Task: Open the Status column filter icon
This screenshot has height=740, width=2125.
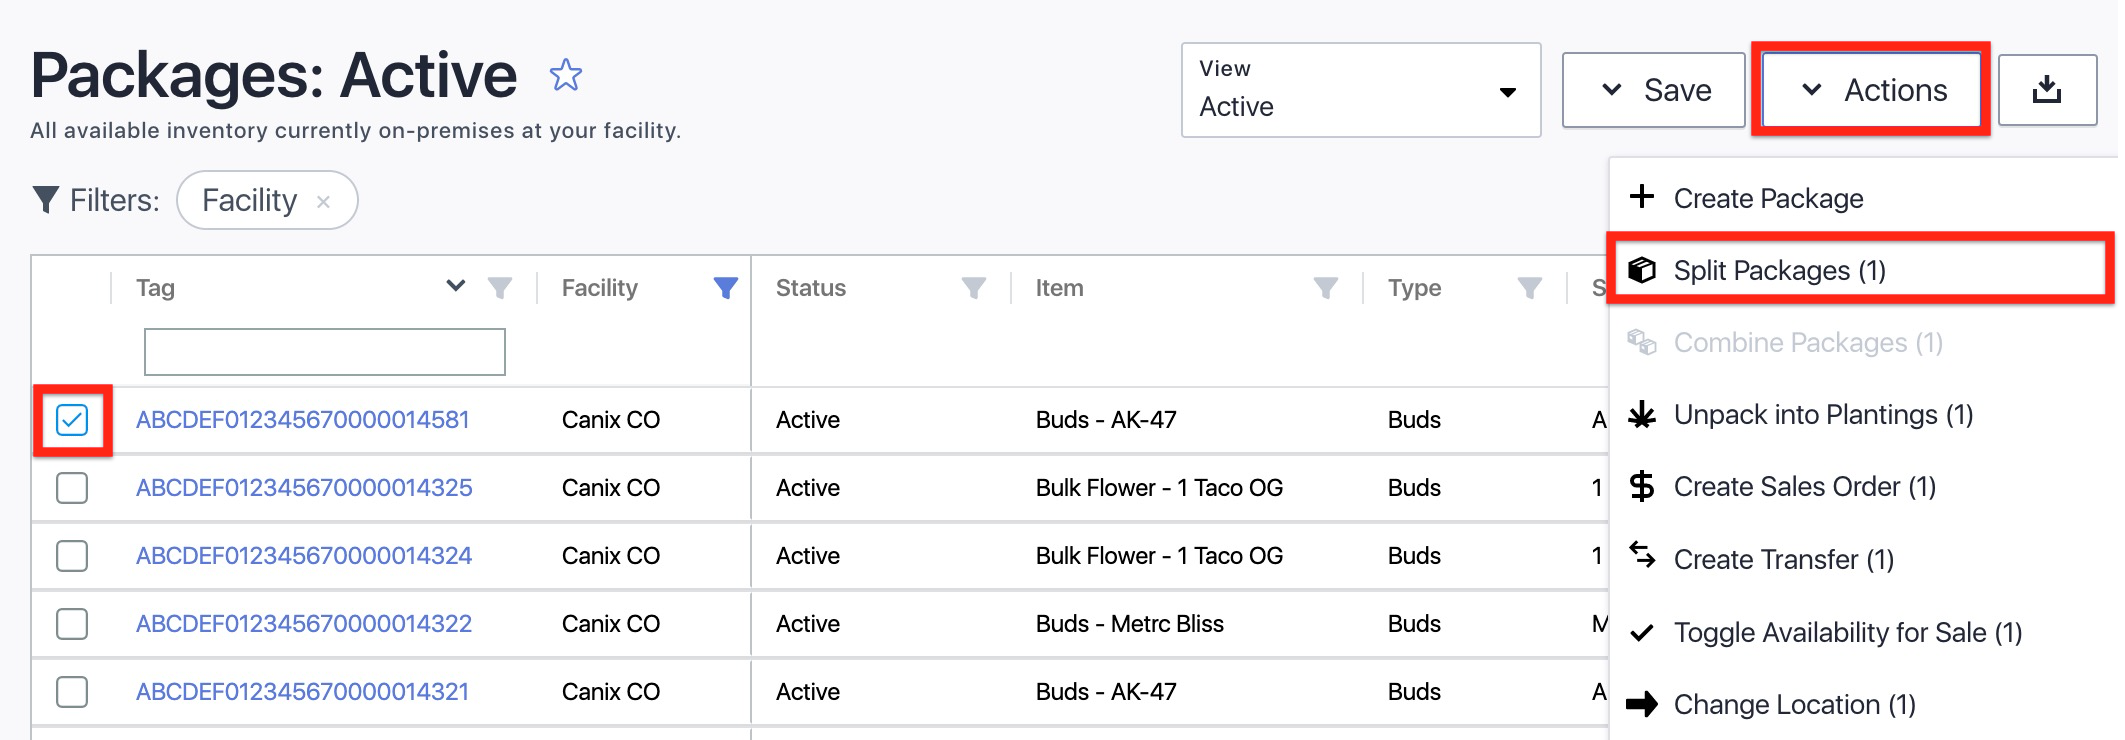Action: (974, 288)
